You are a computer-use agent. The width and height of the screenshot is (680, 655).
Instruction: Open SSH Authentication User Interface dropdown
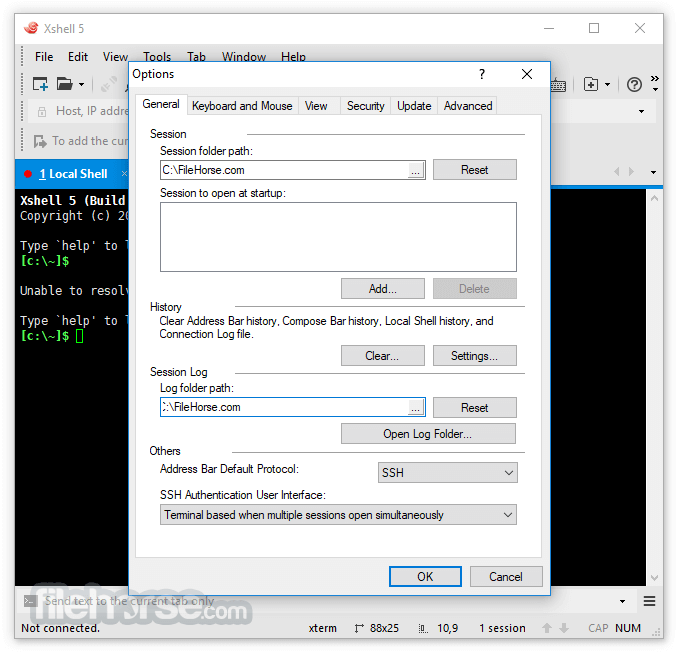tap(338, 515)
